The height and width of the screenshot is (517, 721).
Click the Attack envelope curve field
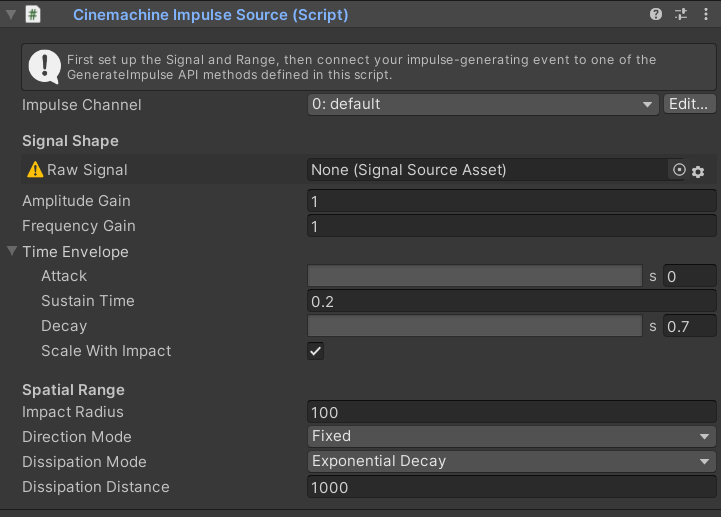(x=474, y=276)
